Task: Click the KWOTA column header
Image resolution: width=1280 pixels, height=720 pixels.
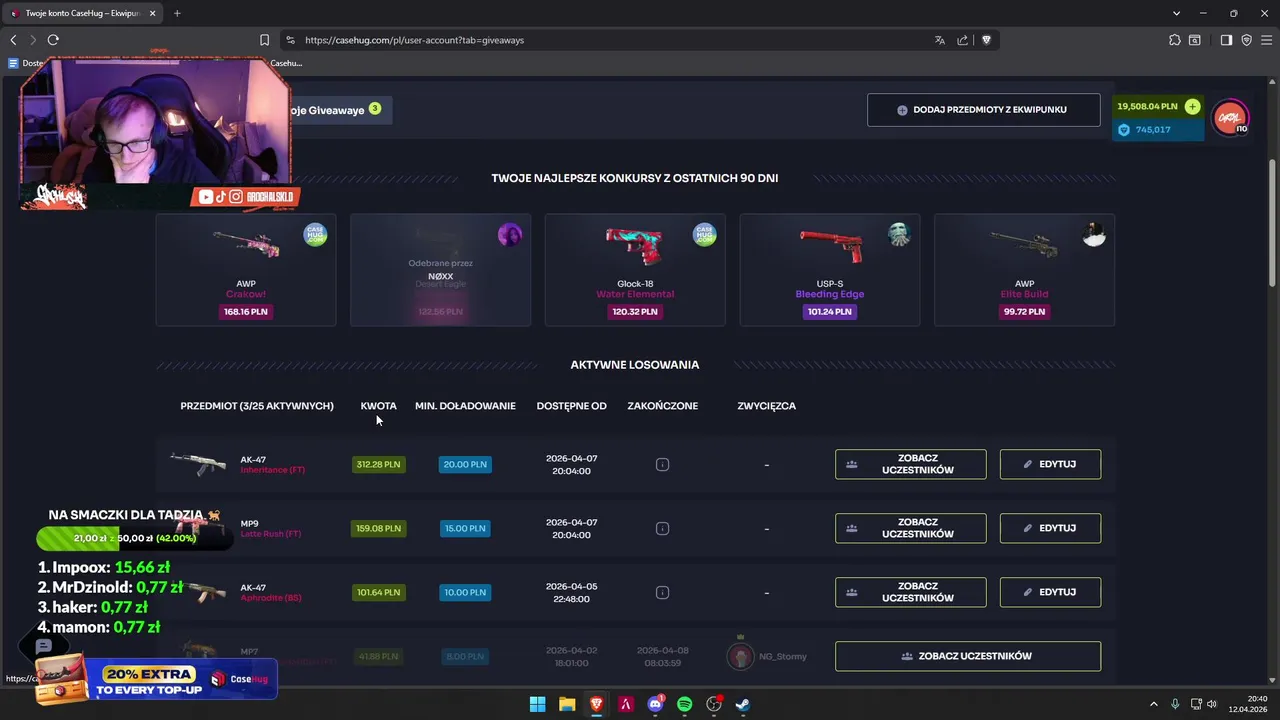Action: [x=378, y=406]
